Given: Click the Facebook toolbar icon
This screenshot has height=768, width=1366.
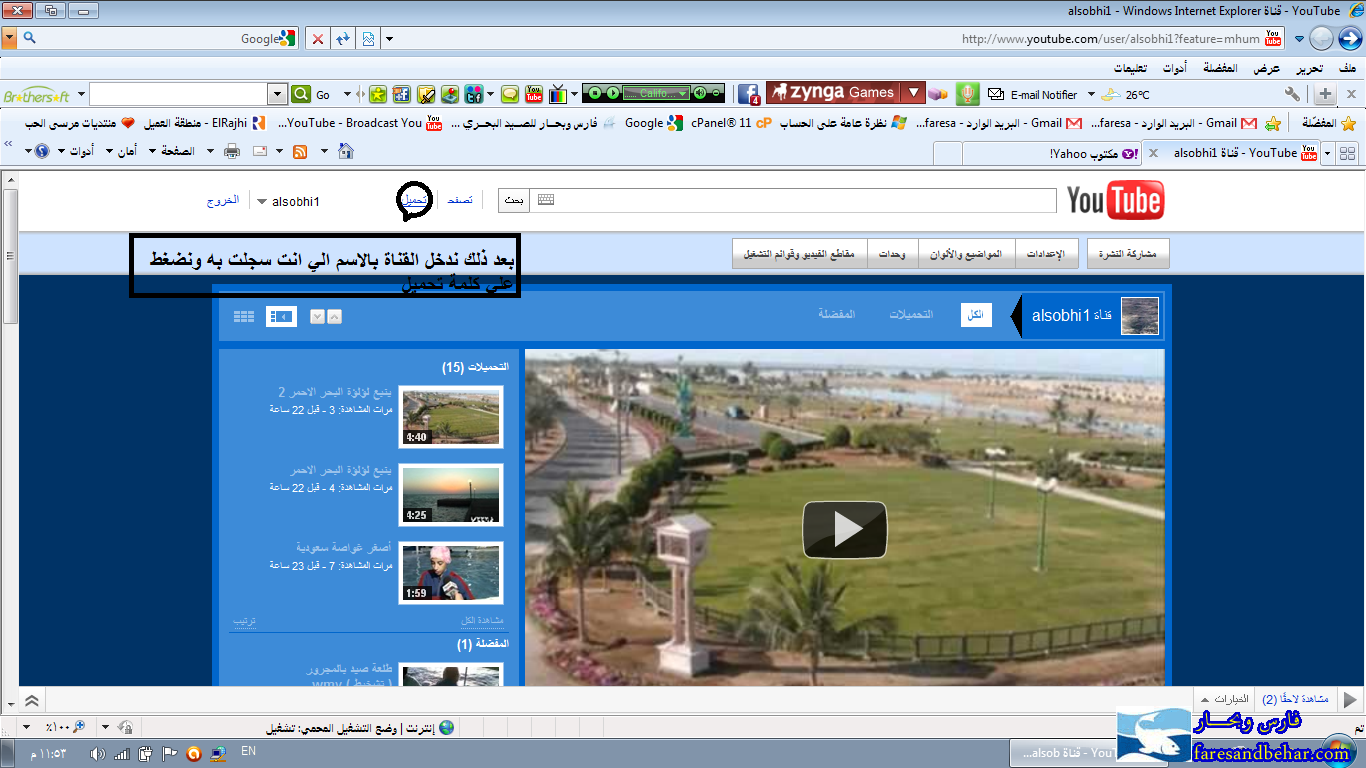Looking at the screenshot, I should [x=748, y=94].
